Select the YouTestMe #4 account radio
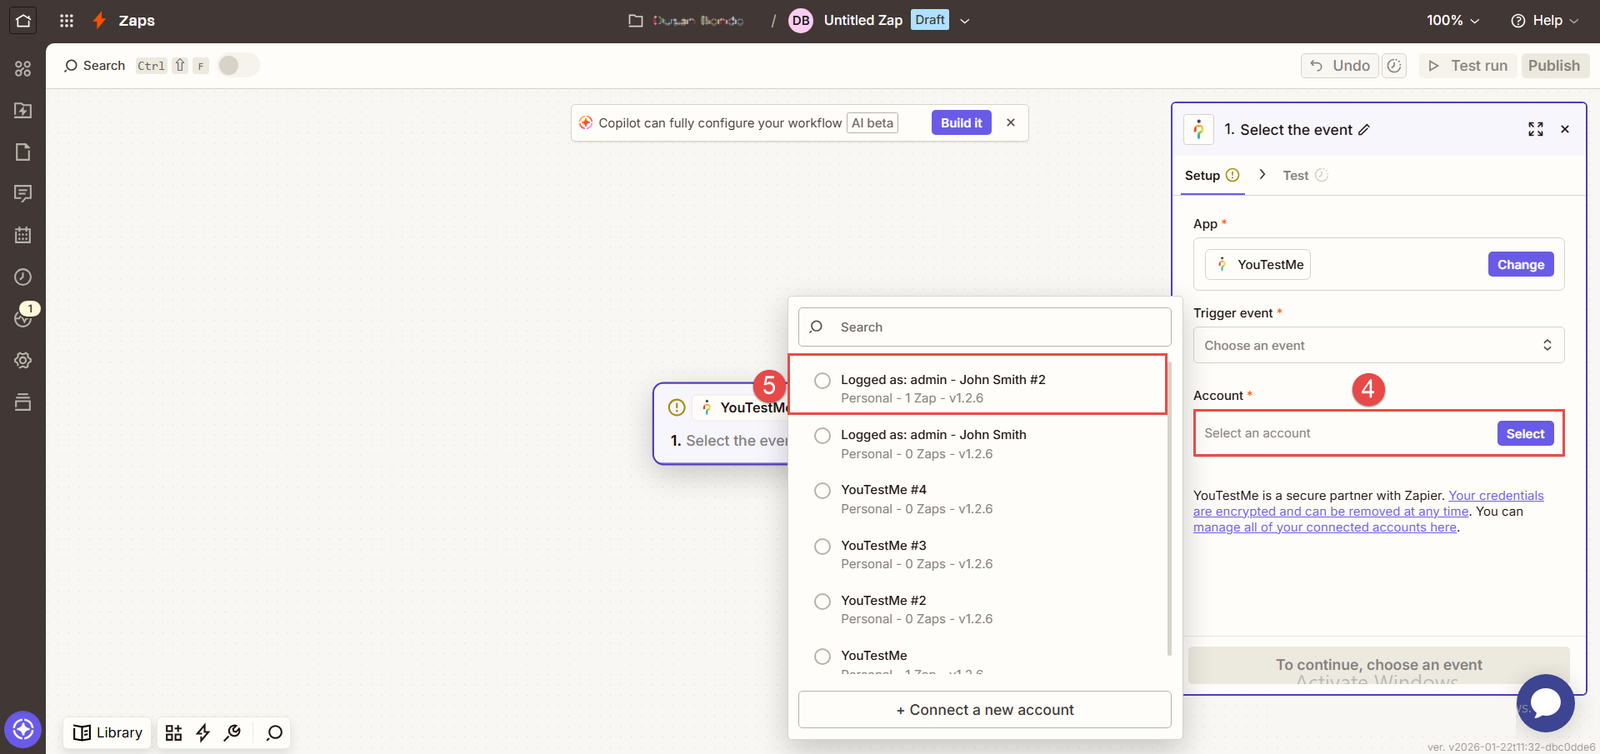Image resolution: width=1600 pixels, height=754 pixels. click(822, 491)
